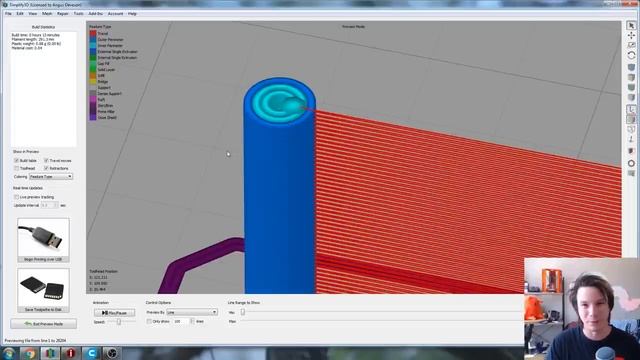Uncheck the Build table checkbox
Viewport: 640px width, 360px height.
pos(16,160)
